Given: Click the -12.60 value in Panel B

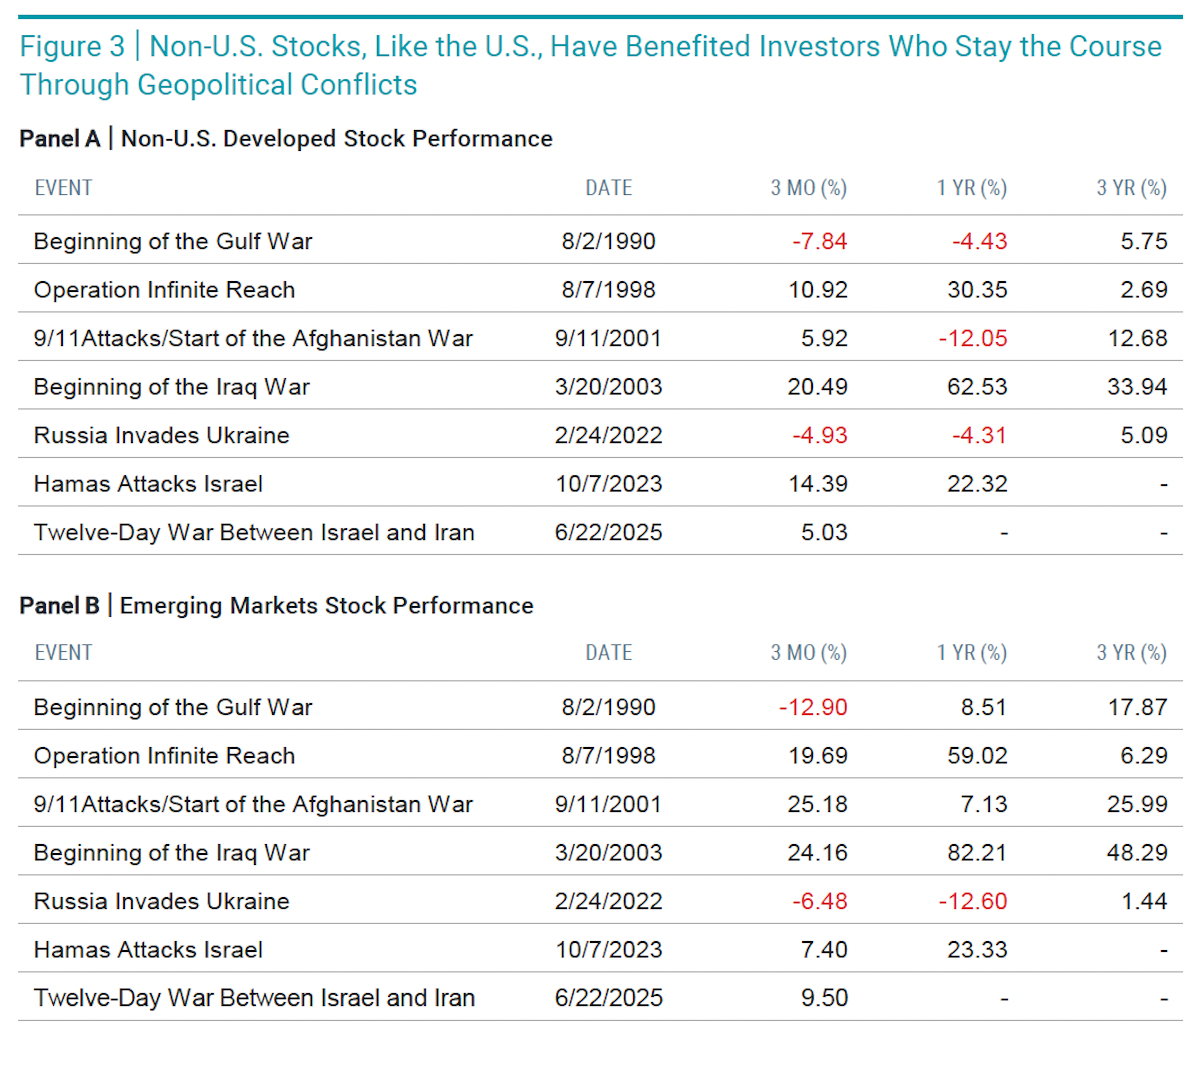Looking at the screenshot, I should coord(973,901).
